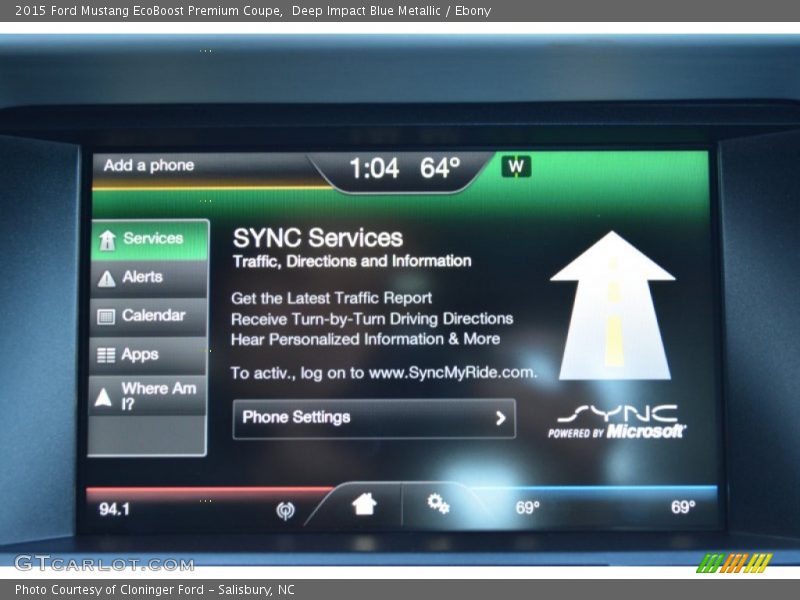Select the Where Am I? option
Screen dimensions: 800x600
pyautogui.click(x=147, y=396)
